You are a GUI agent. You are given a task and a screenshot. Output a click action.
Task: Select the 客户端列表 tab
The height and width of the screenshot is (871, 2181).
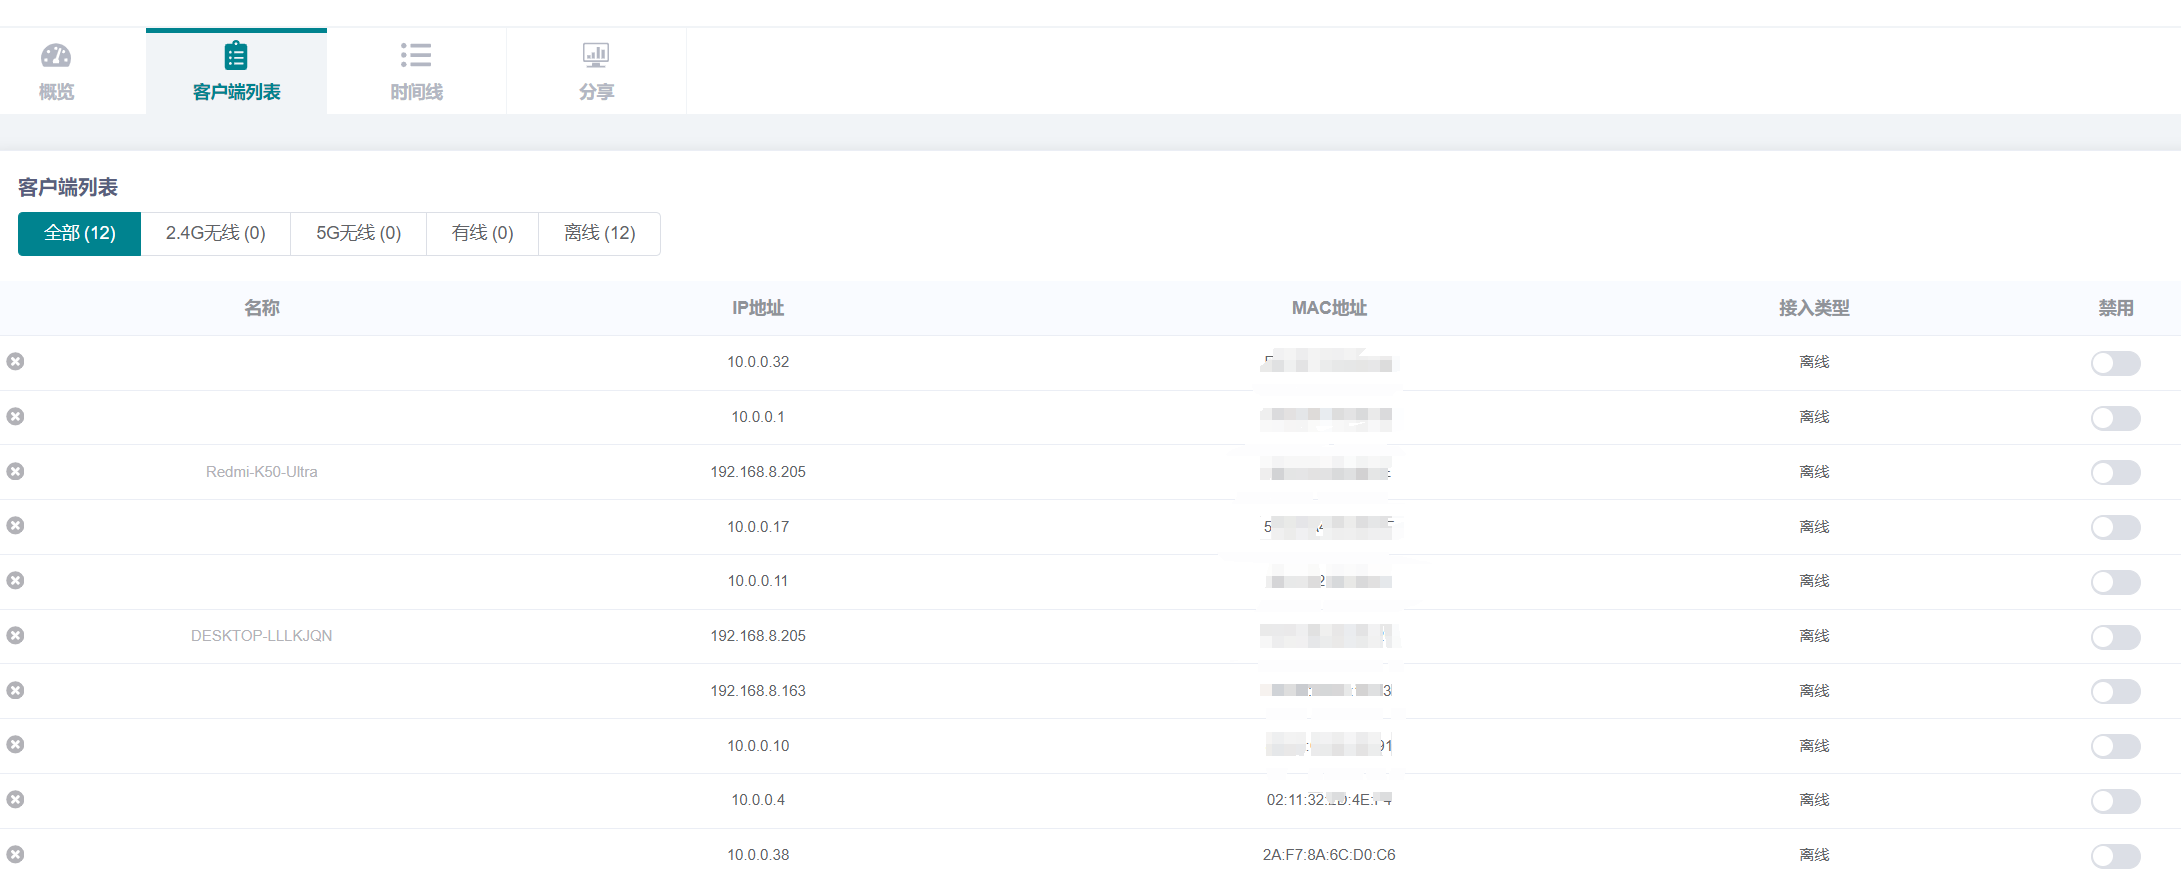236,72
